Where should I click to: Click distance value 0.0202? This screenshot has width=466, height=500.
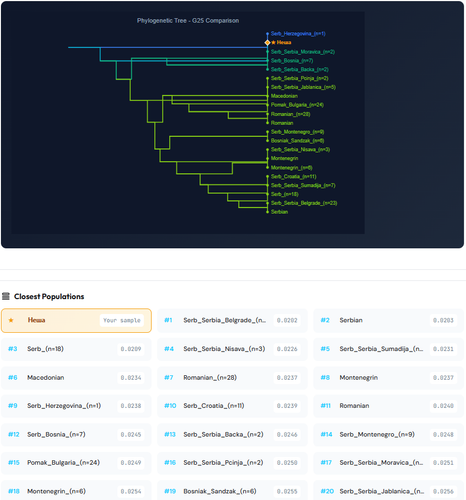tap(287, 320)
